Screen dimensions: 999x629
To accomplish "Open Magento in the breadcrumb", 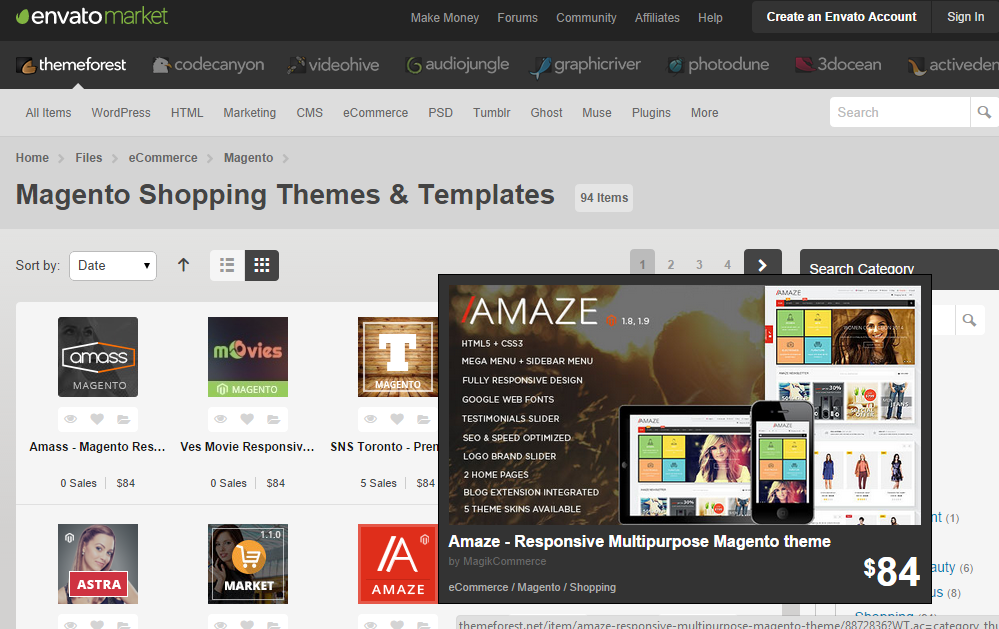I will 248,157.
